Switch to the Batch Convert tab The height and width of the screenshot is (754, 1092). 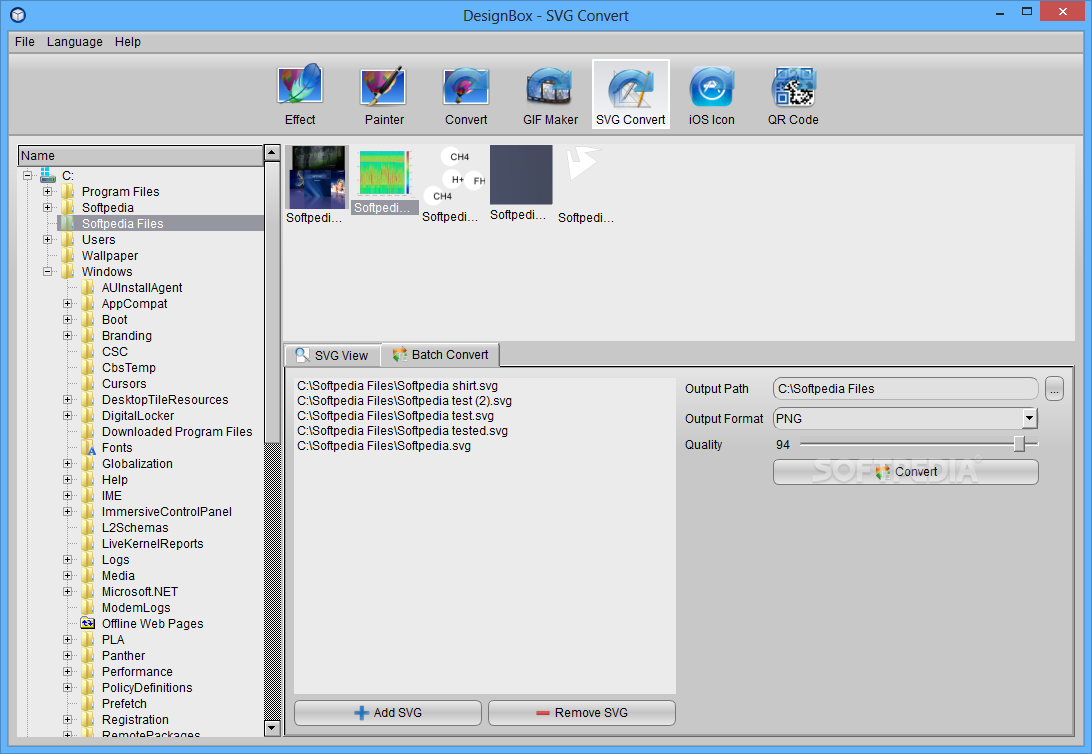440,354
